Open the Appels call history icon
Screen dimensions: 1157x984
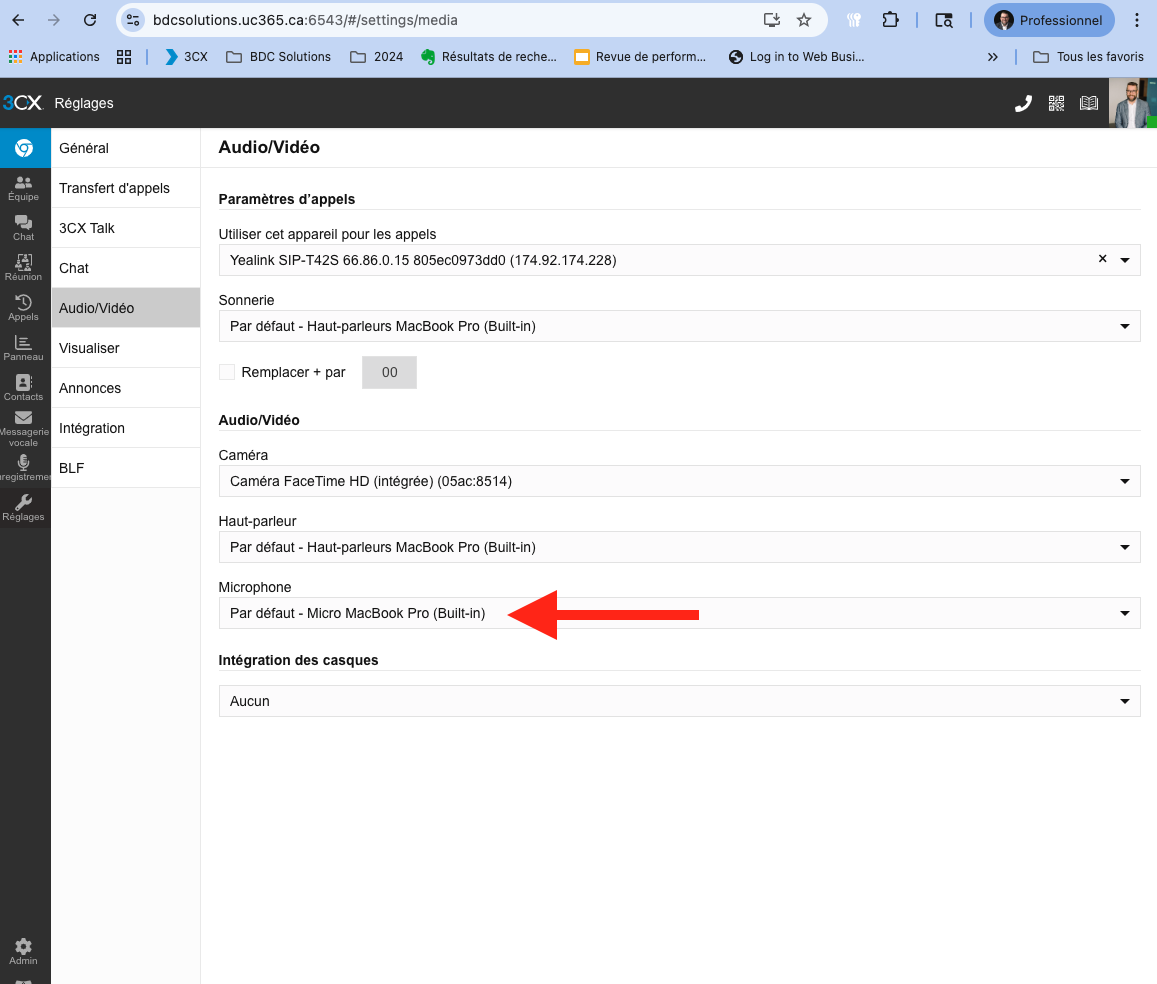tap(24, 308)
